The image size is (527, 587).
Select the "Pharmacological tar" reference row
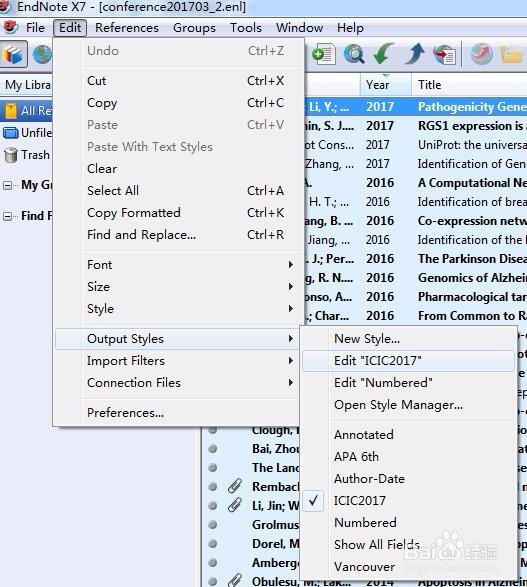click(x=416, y=297)
